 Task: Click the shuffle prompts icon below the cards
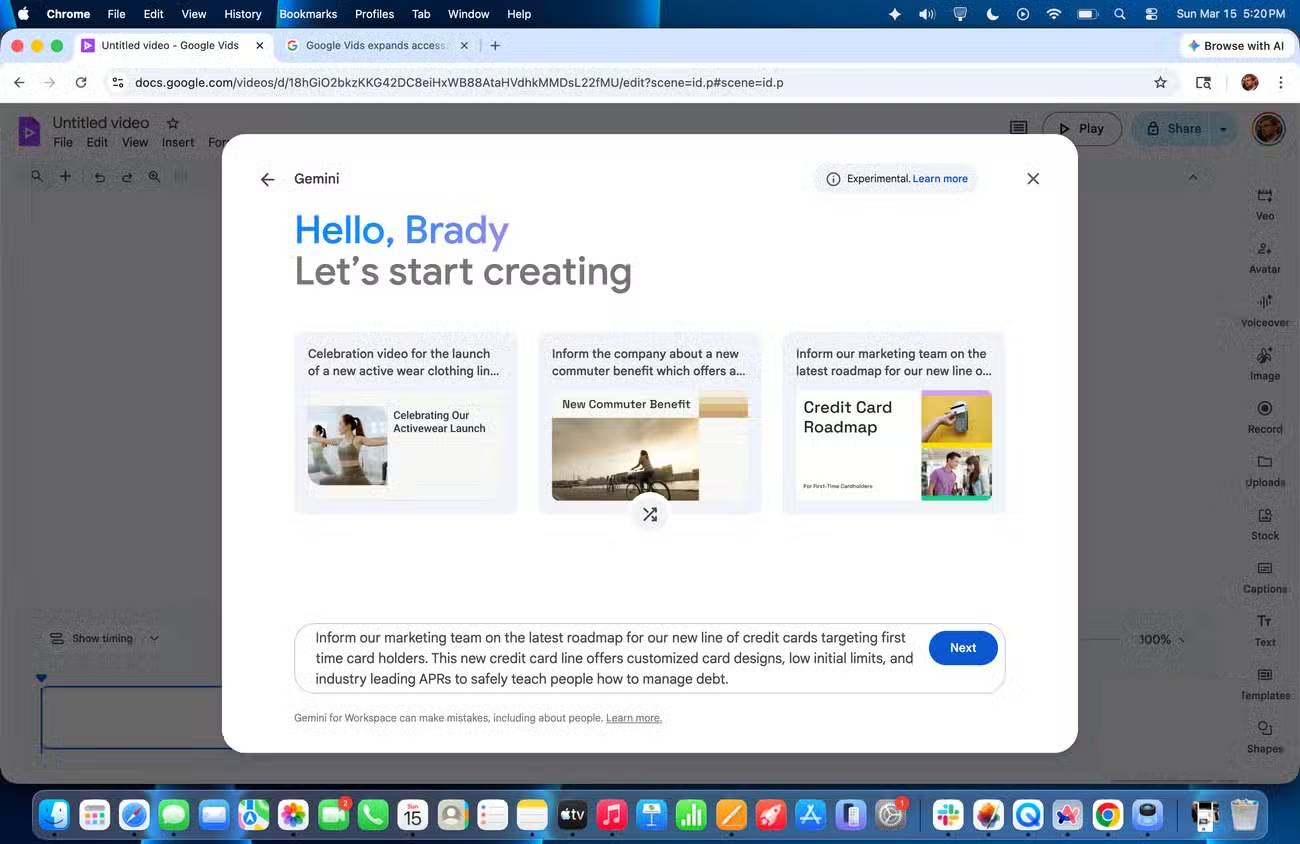(x=650, y=513)
